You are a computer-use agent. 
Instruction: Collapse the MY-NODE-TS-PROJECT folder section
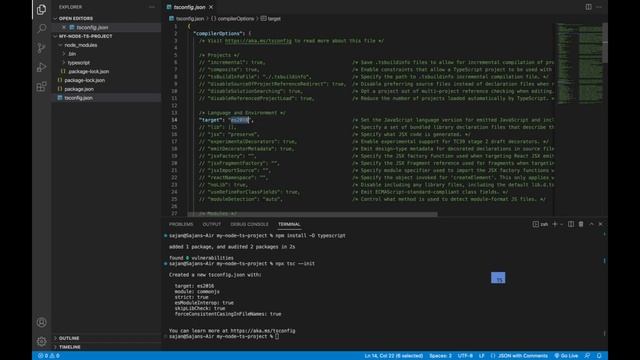click(85, 36)
